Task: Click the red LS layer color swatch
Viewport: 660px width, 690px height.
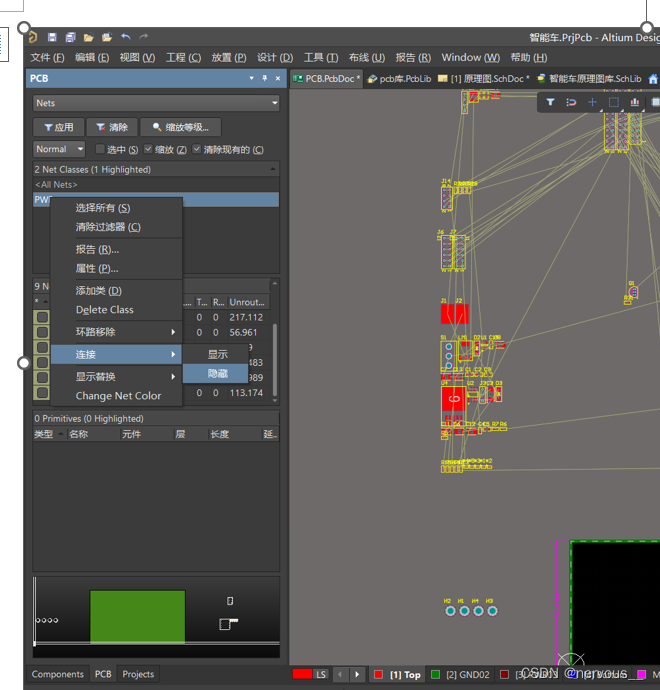Action: coord(302,675)
